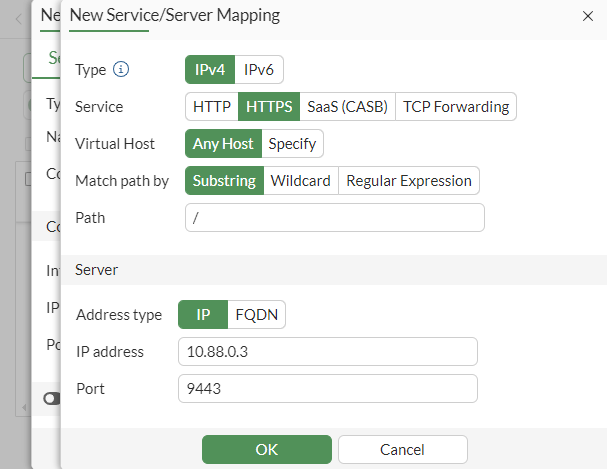The image size is (607, 469).
Task: Set Virtual Host to Specify
Action: point(292,144)
